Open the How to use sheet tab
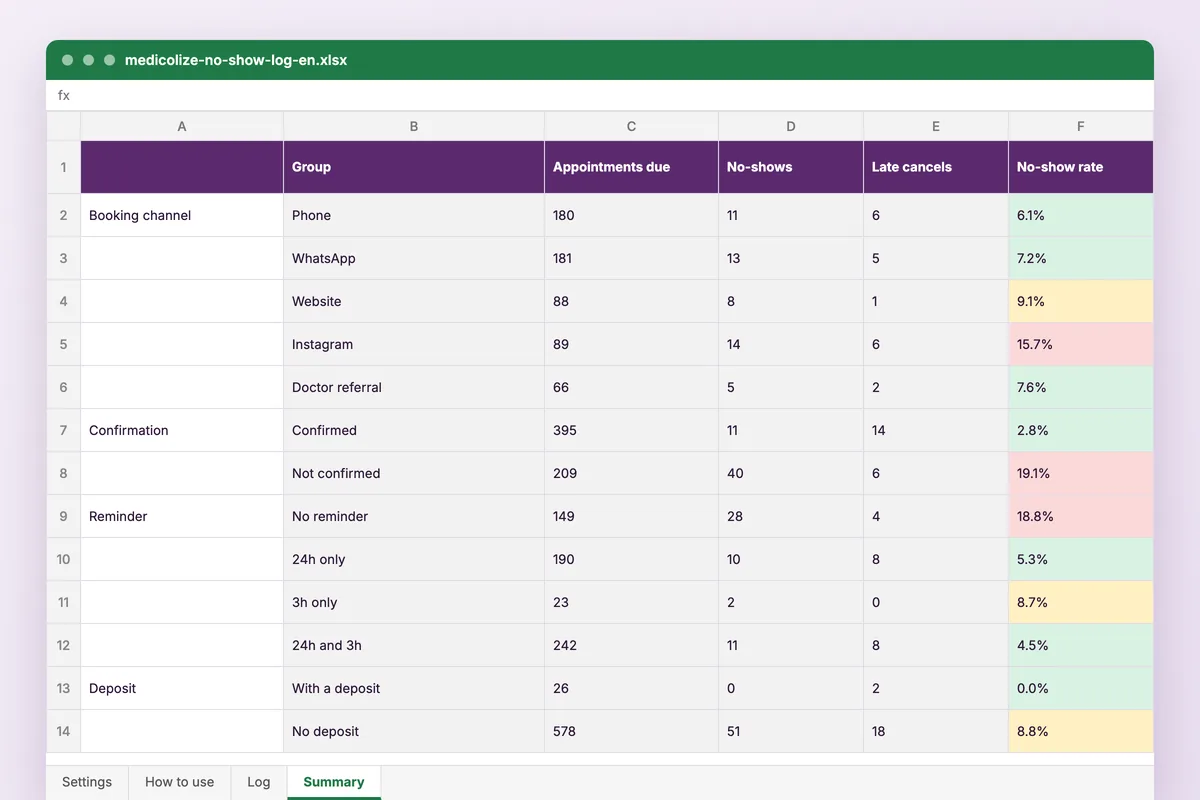1200x800 pixels. (180, 782)
